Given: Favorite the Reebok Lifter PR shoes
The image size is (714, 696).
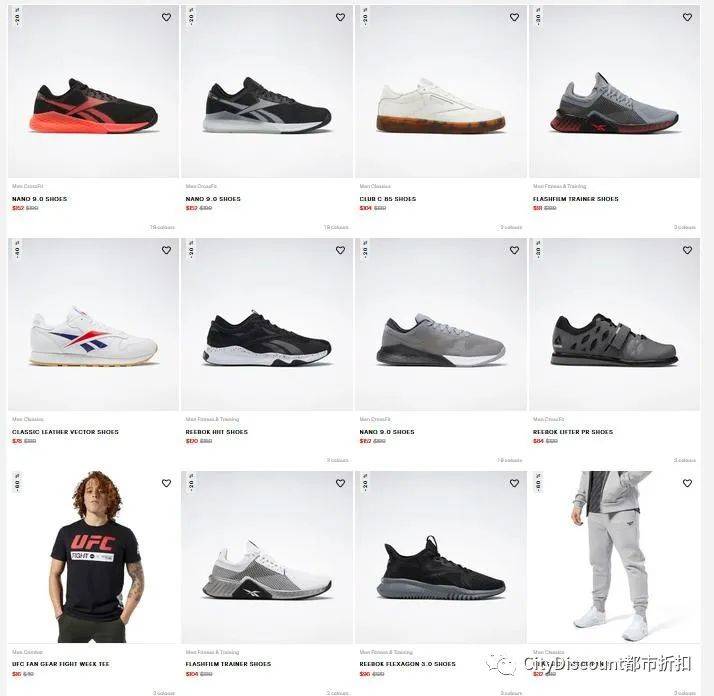Looking at the screenshot, I should (x=688, y=250).
